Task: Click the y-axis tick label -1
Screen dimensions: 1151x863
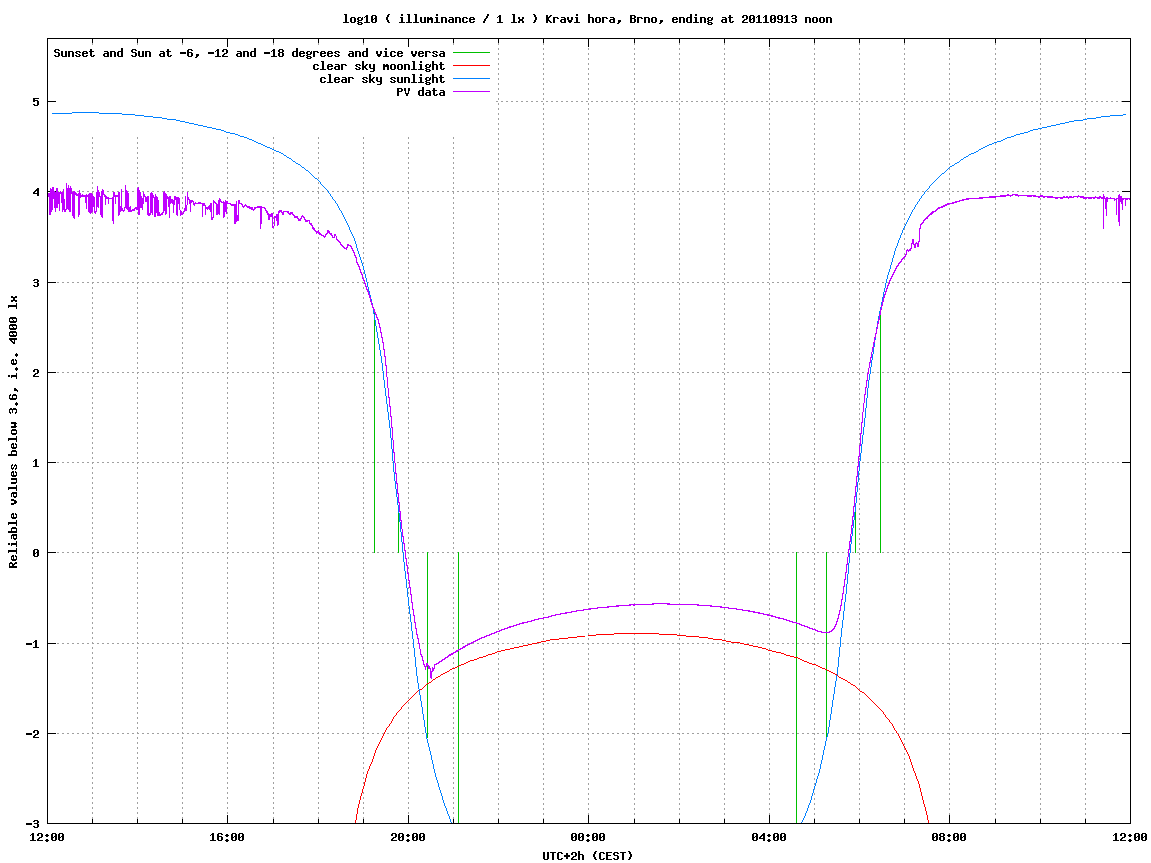Action: (x=33, y=644)
